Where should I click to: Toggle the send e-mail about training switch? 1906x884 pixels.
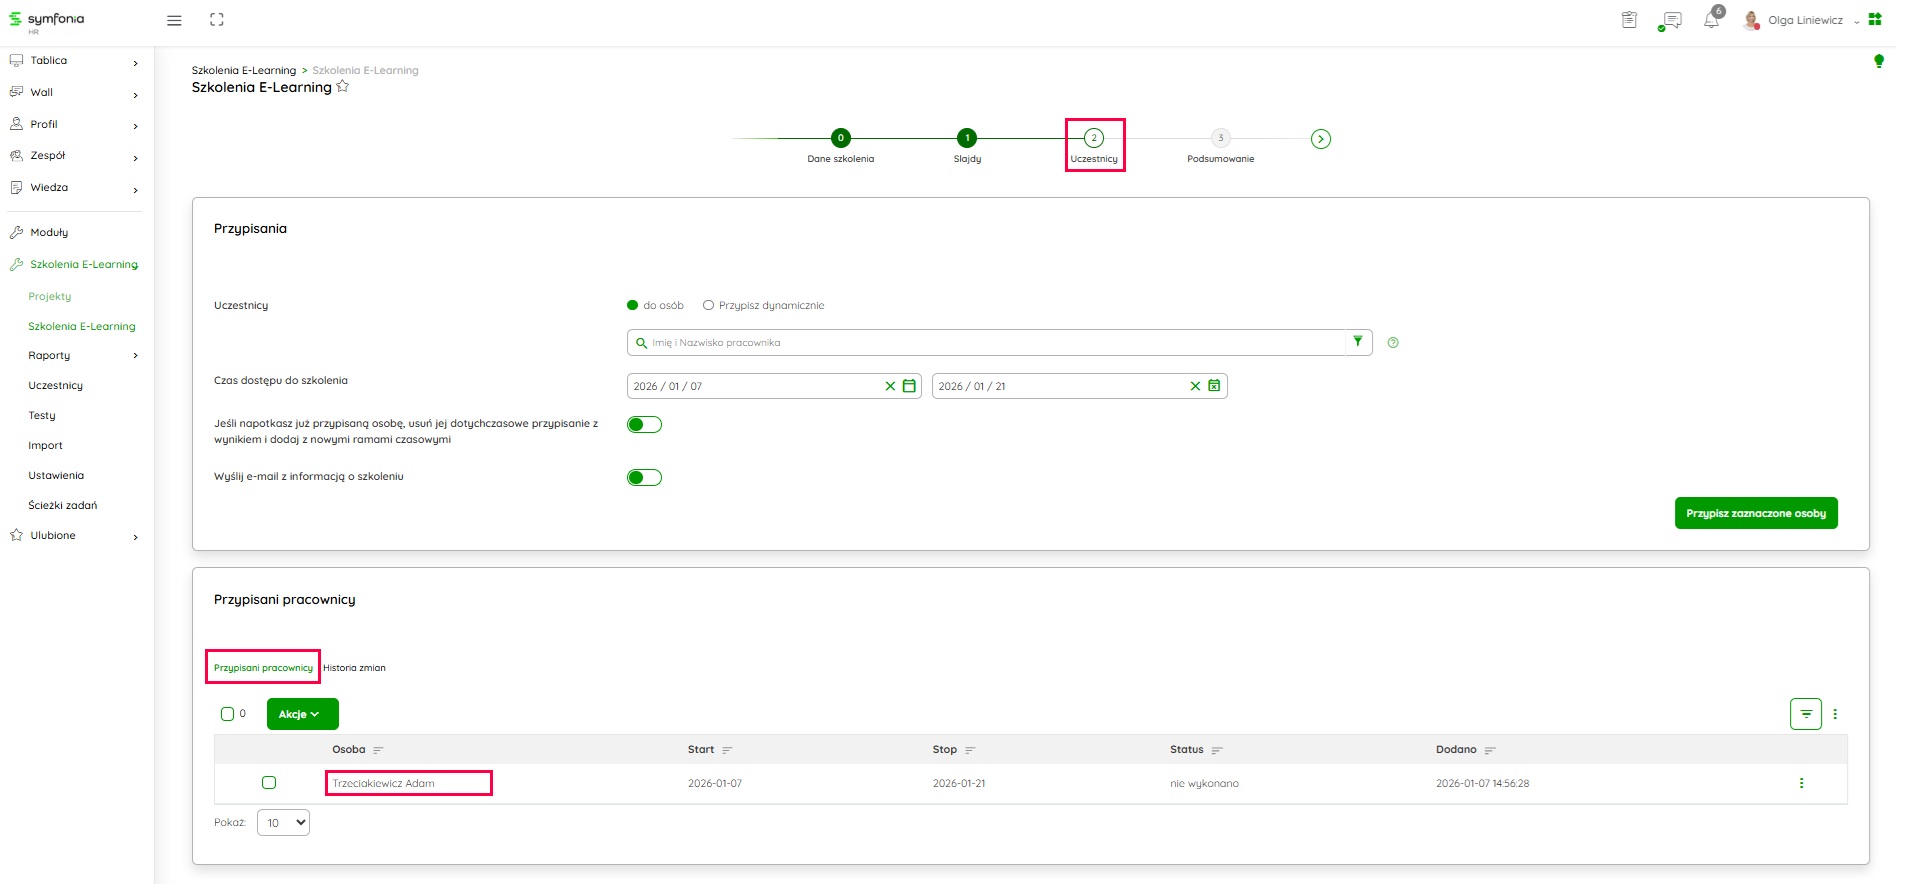644,477
